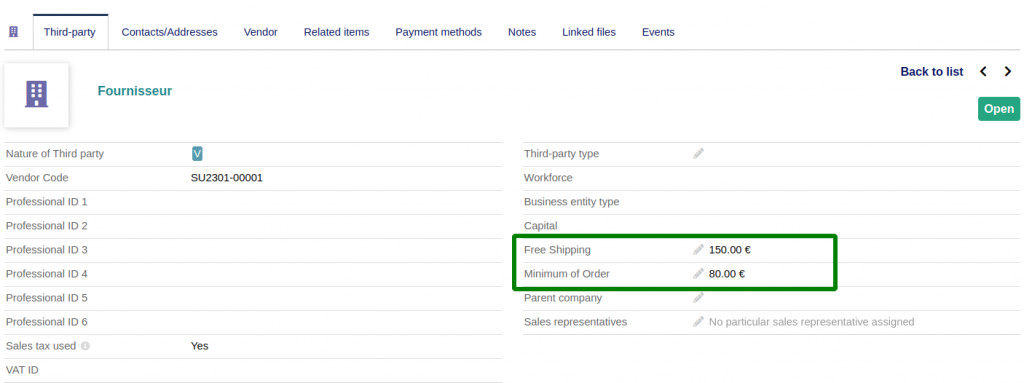
Task: Click the Nature of Third party label
Action: [x=55, y=154]
